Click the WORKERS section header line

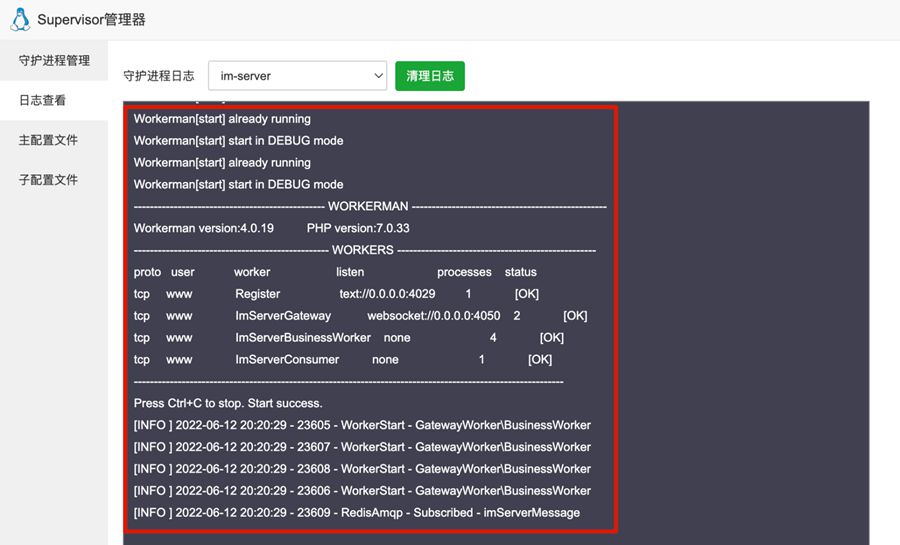pyautogui.click(x=363, y=250)
